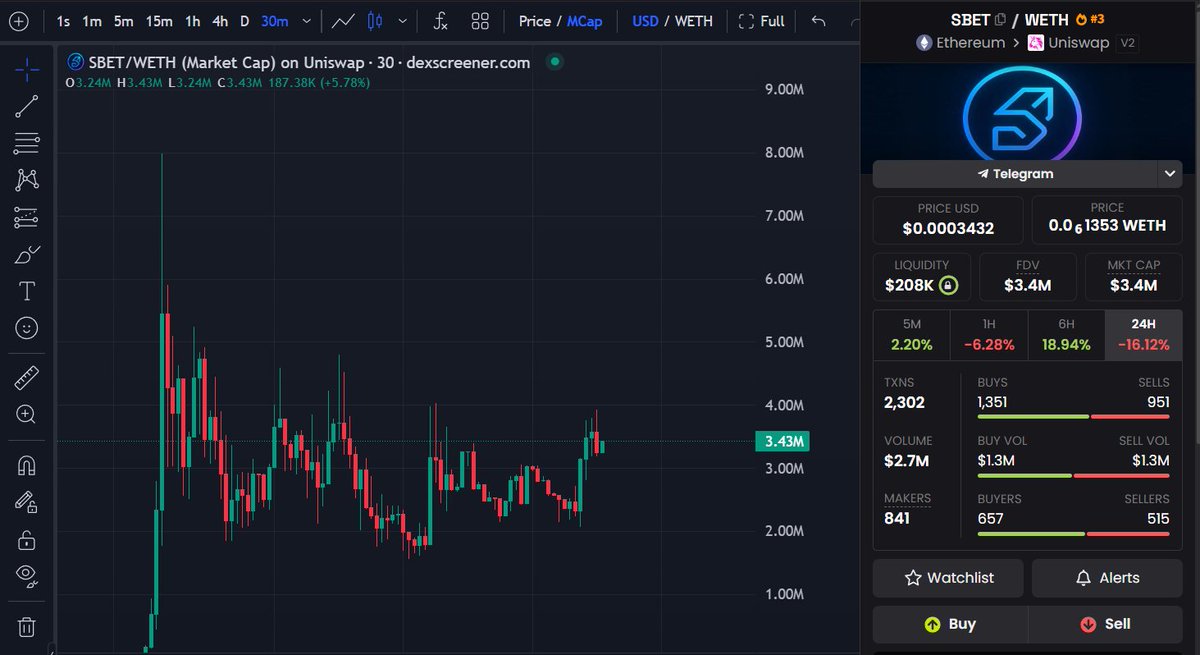
Task: Toggle hide all drawings with eye icon
Action: tap(27, 577)
